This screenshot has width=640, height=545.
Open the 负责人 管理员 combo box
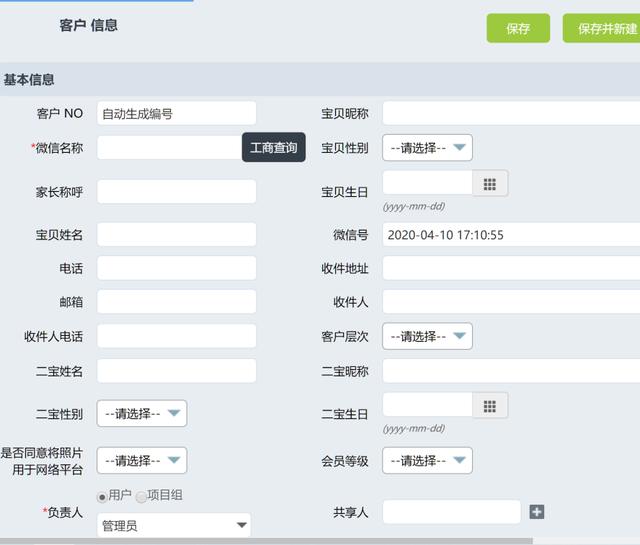click(x=174, y=525)
